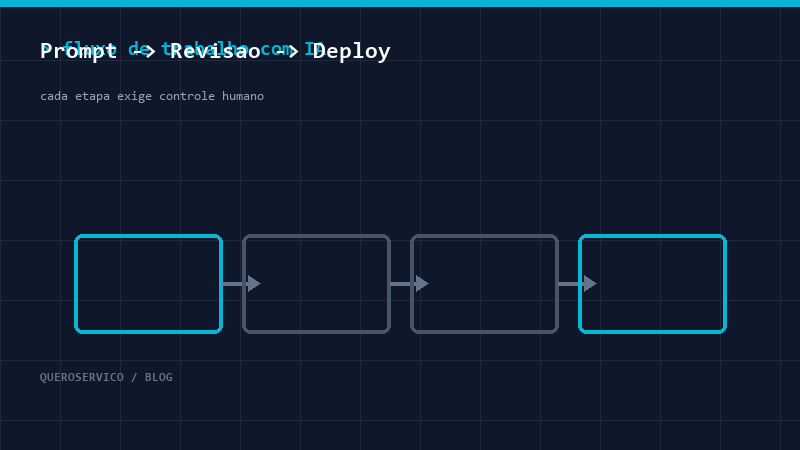
Task: Click the "BLOG" footer label
Action: point(159,377)
